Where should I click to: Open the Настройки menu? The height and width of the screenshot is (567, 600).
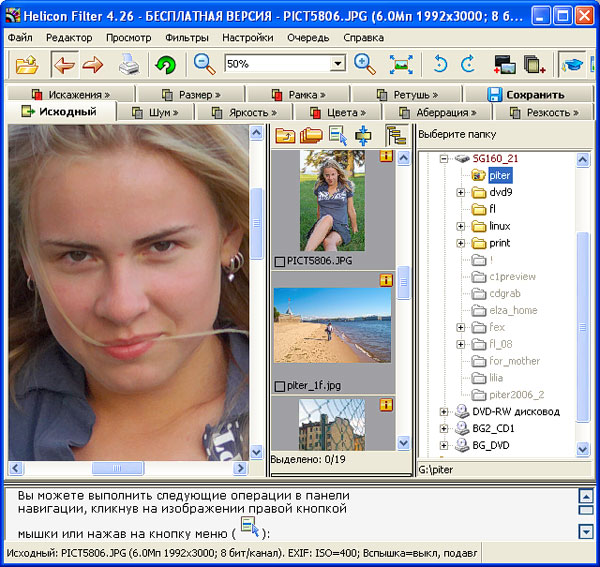248,37
